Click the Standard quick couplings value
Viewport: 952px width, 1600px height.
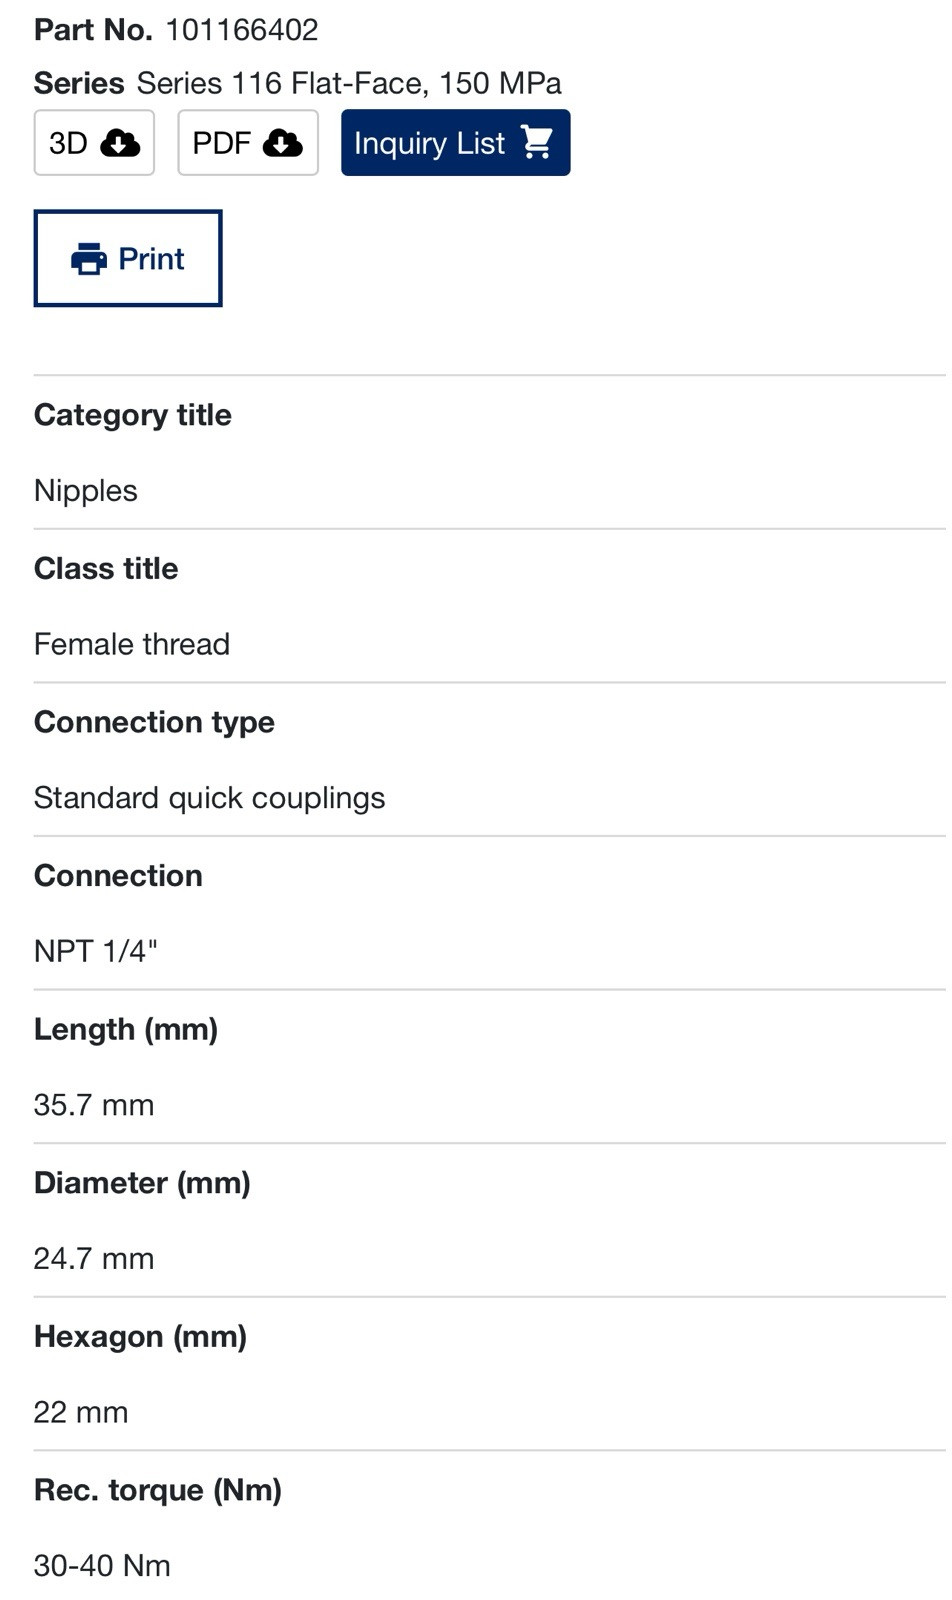tap(209, 798)
